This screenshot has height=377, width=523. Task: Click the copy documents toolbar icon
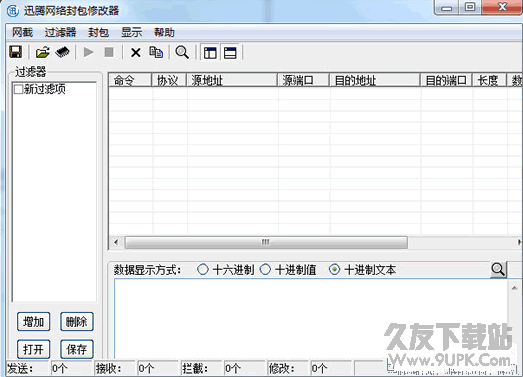(156, 52)
